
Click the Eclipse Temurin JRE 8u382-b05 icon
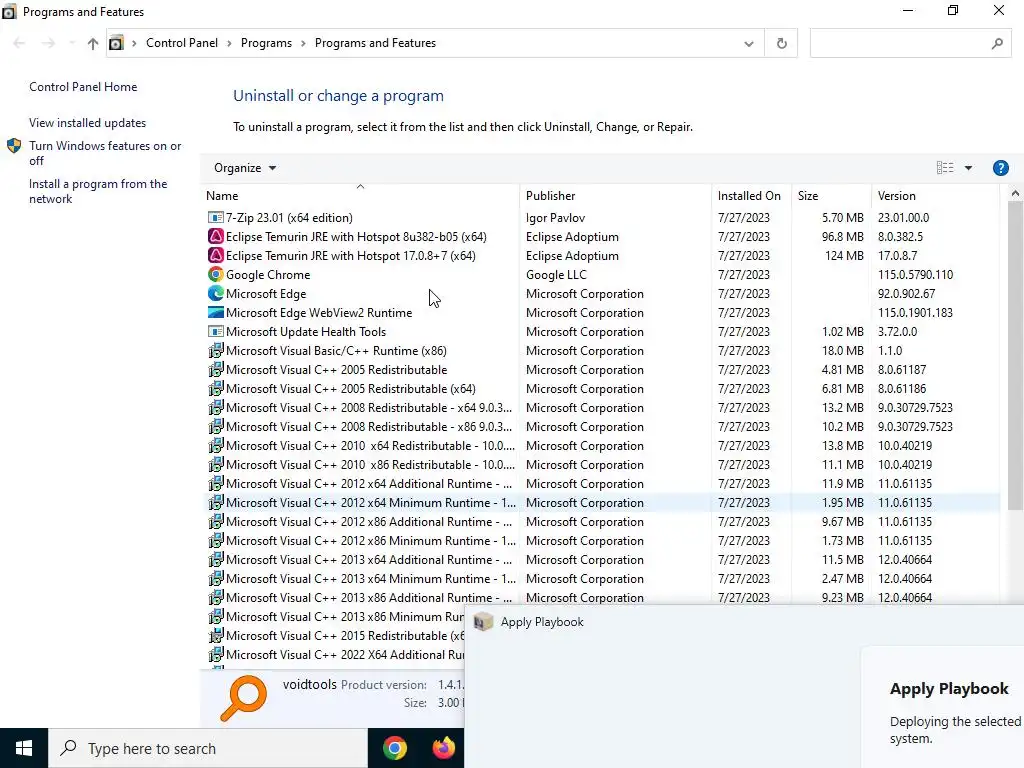(x=216, y=236)
